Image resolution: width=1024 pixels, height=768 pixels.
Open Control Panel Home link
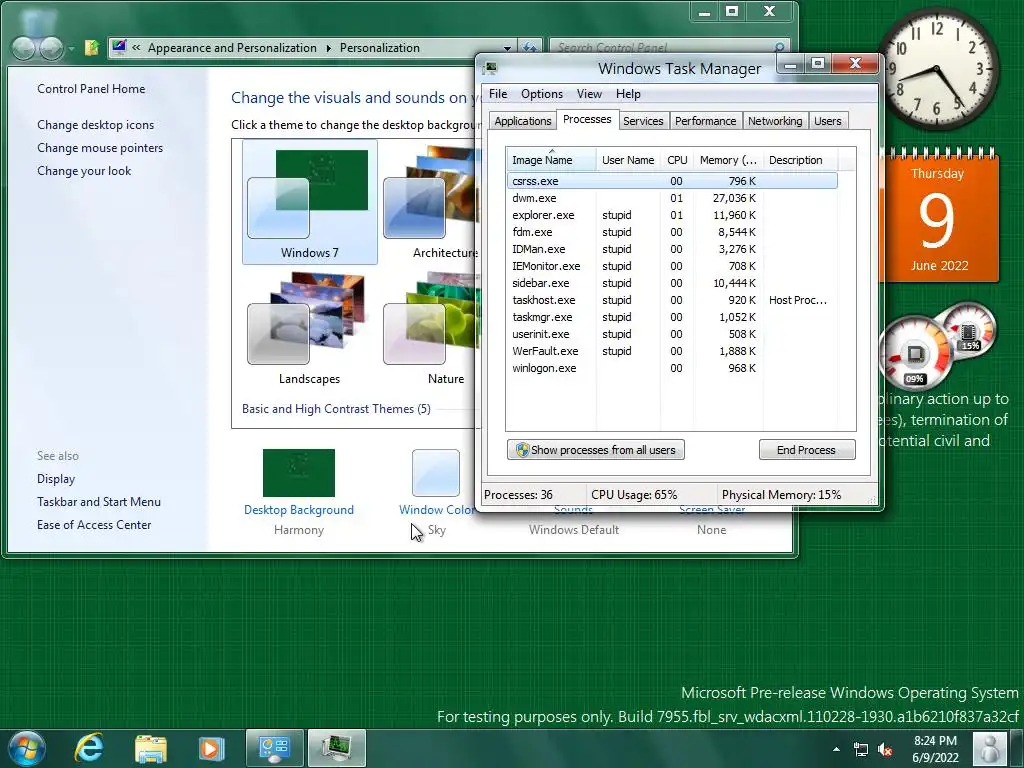tap(91, 89)
